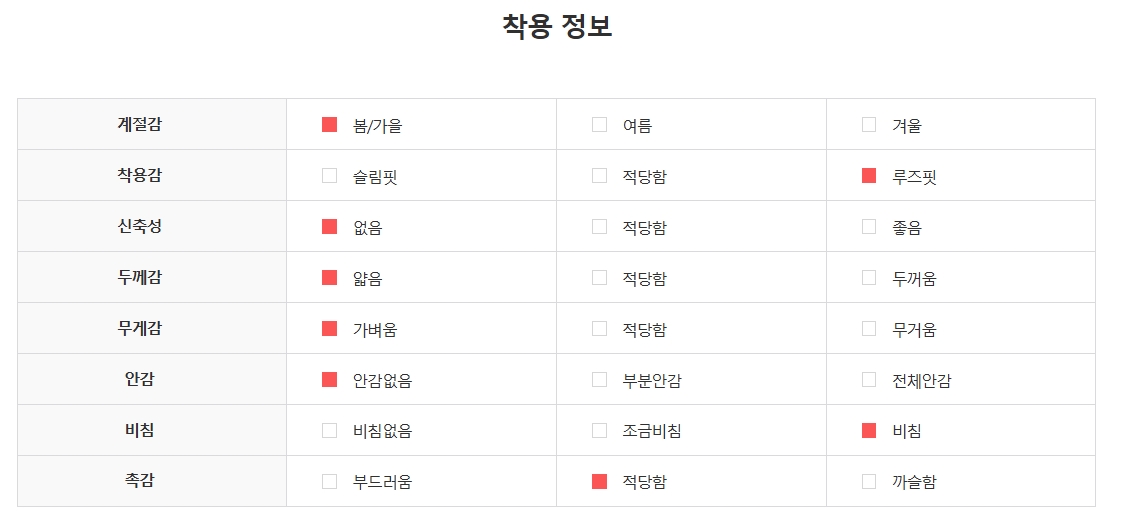Select the 전체안감 checkbox
Image resolution: width=1121 pixels, height=521 pixels.
[x=869, y=379]
